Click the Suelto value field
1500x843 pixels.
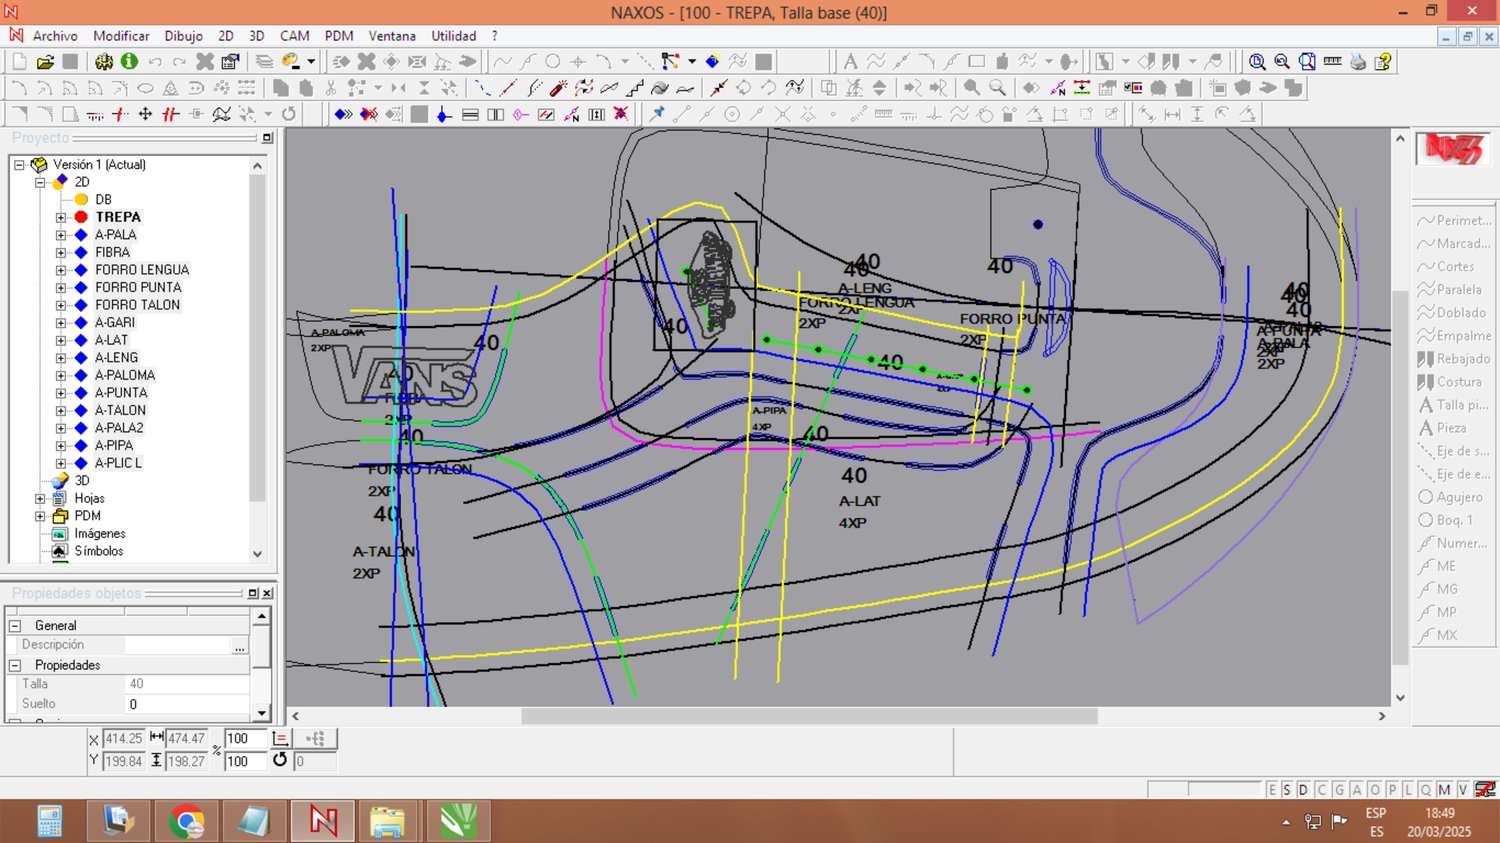186,704
